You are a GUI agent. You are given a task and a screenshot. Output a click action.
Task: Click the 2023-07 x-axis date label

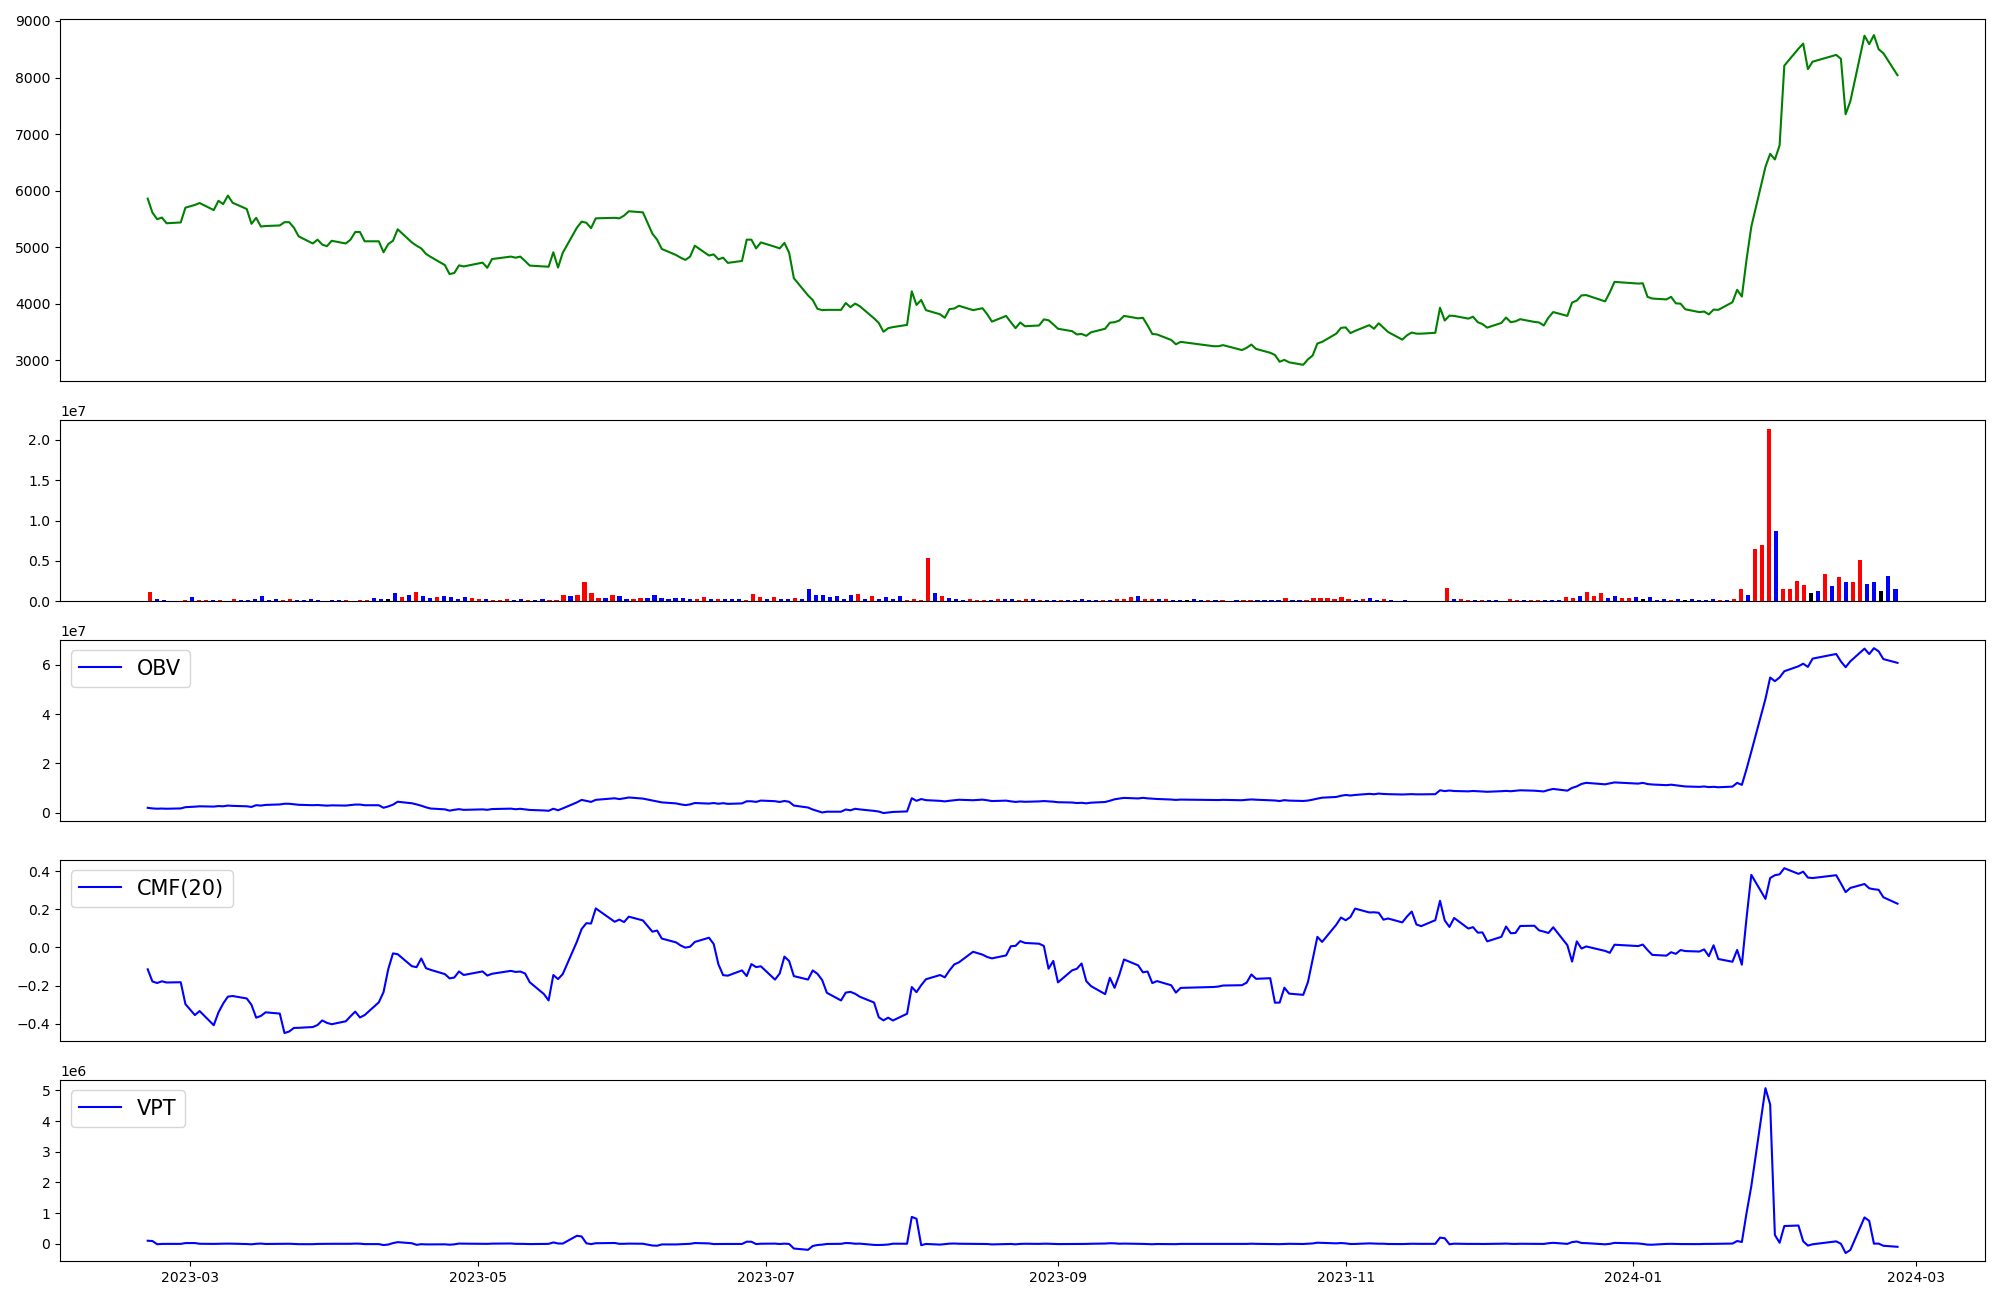click(766, 1277)
